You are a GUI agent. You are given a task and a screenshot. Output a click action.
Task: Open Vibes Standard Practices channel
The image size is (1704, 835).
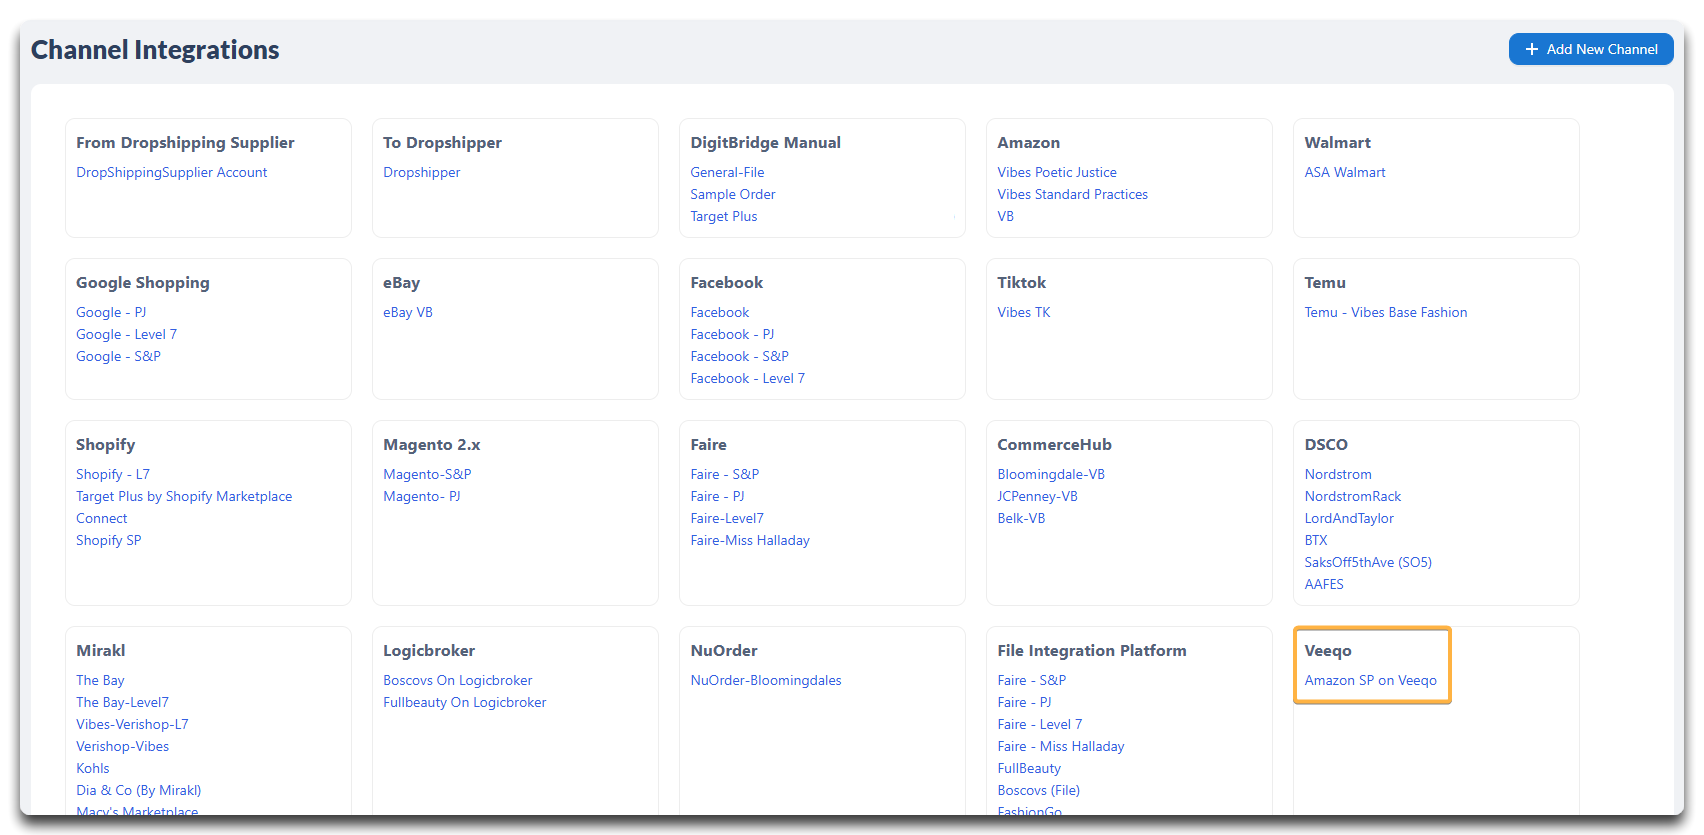click(x=1073, y=194)
